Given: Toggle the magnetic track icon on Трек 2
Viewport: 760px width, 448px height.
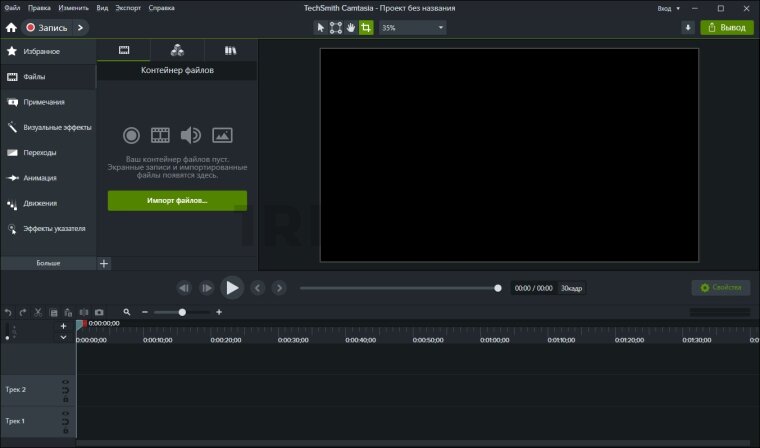Looking at the screenshot, I should 66,390.
